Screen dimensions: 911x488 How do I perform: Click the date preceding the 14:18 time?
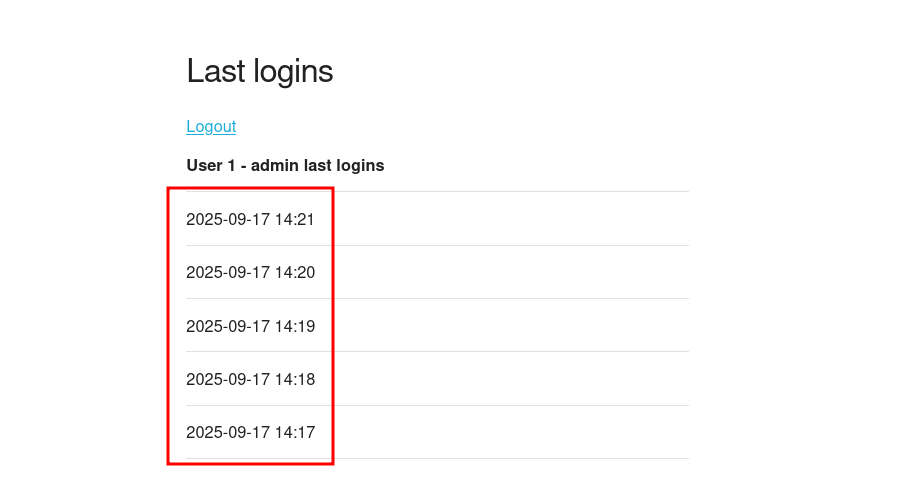pyautogui.click(x=228, y=379)
